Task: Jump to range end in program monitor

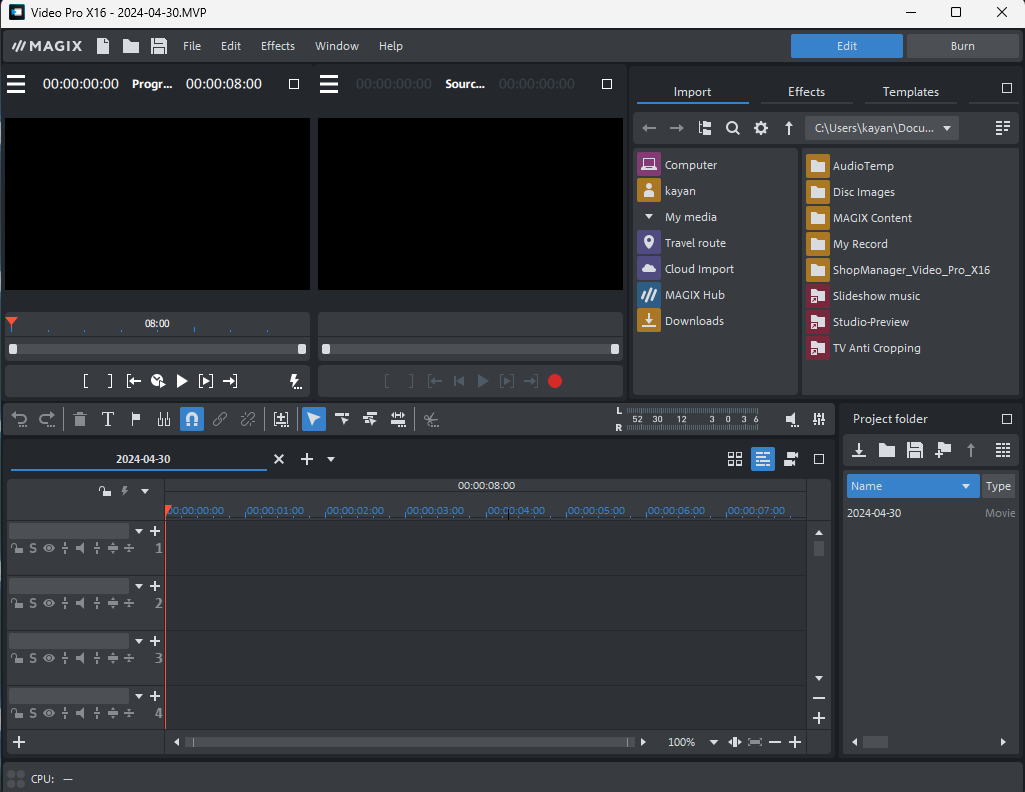Action: pyautogui.click(x=230, y=381)
